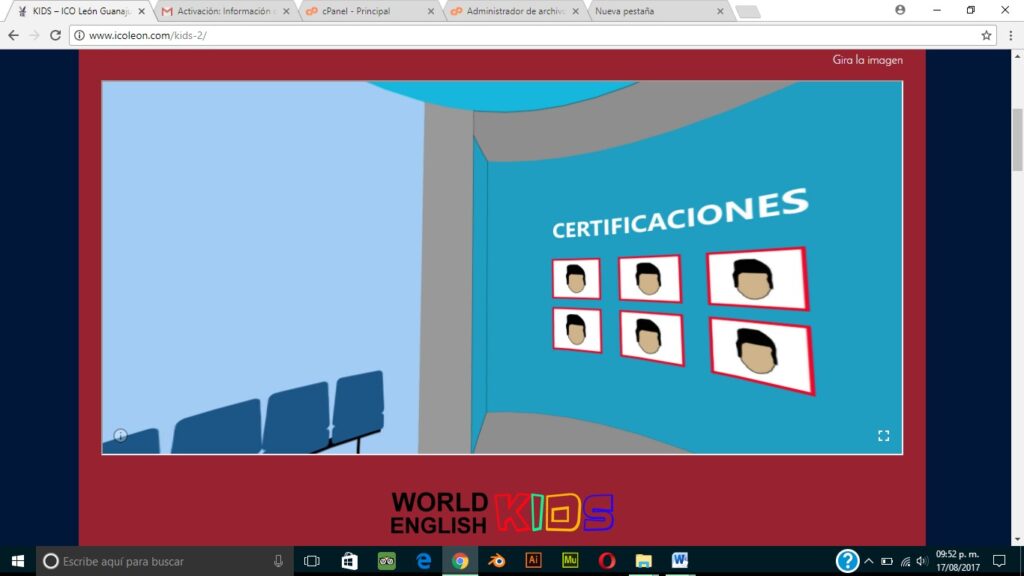Click the fullscreen icon in the panorama viewer
The height and width of the screenshot is (576, 1024).
click(883, 436)
